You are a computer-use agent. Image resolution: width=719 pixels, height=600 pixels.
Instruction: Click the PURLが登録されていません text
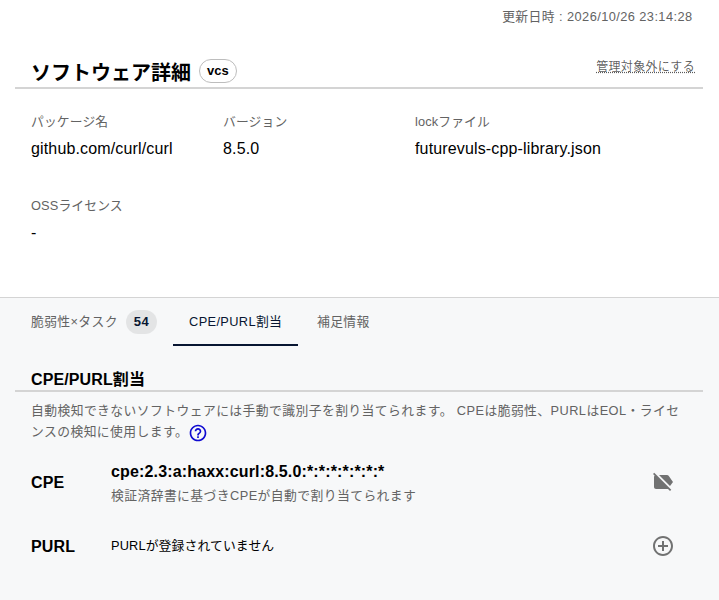pyautogui.click(x=192, y=546)
